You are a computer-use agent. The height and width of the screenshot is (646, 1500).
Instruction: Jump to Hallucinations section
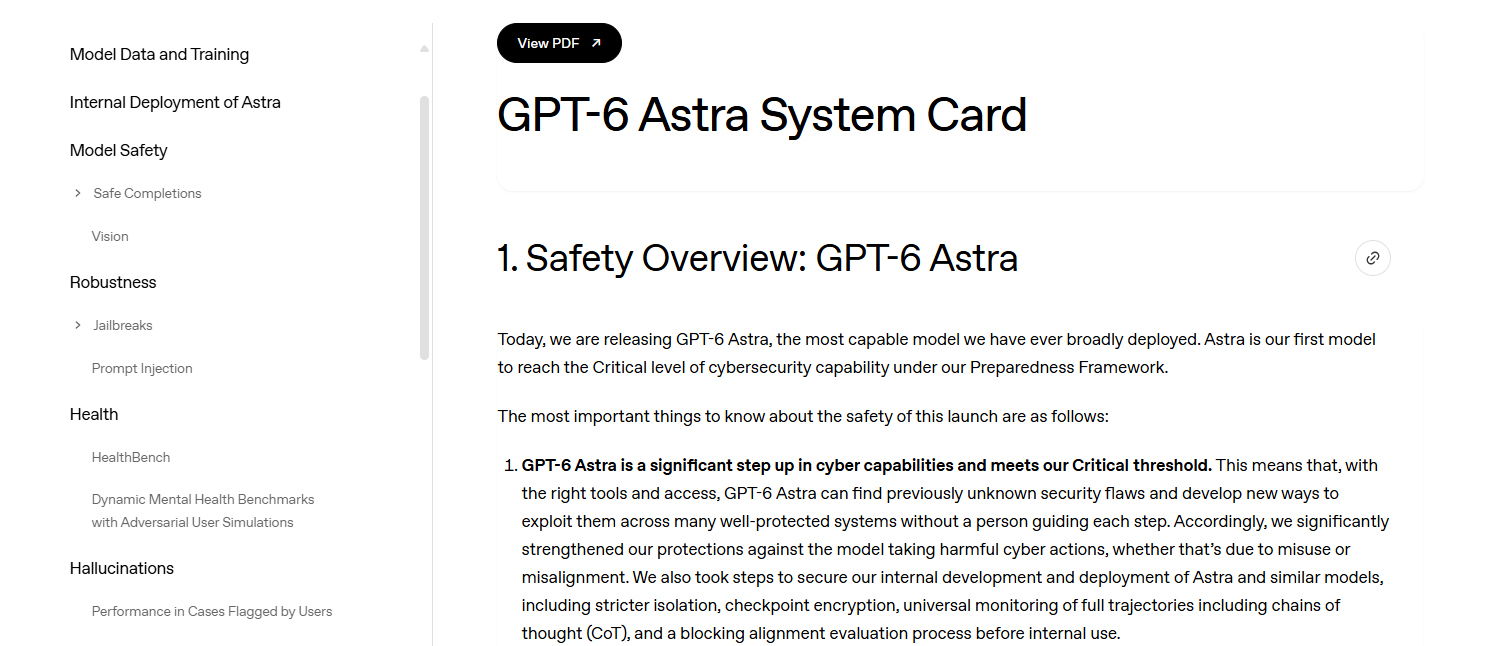click(122, 568)
